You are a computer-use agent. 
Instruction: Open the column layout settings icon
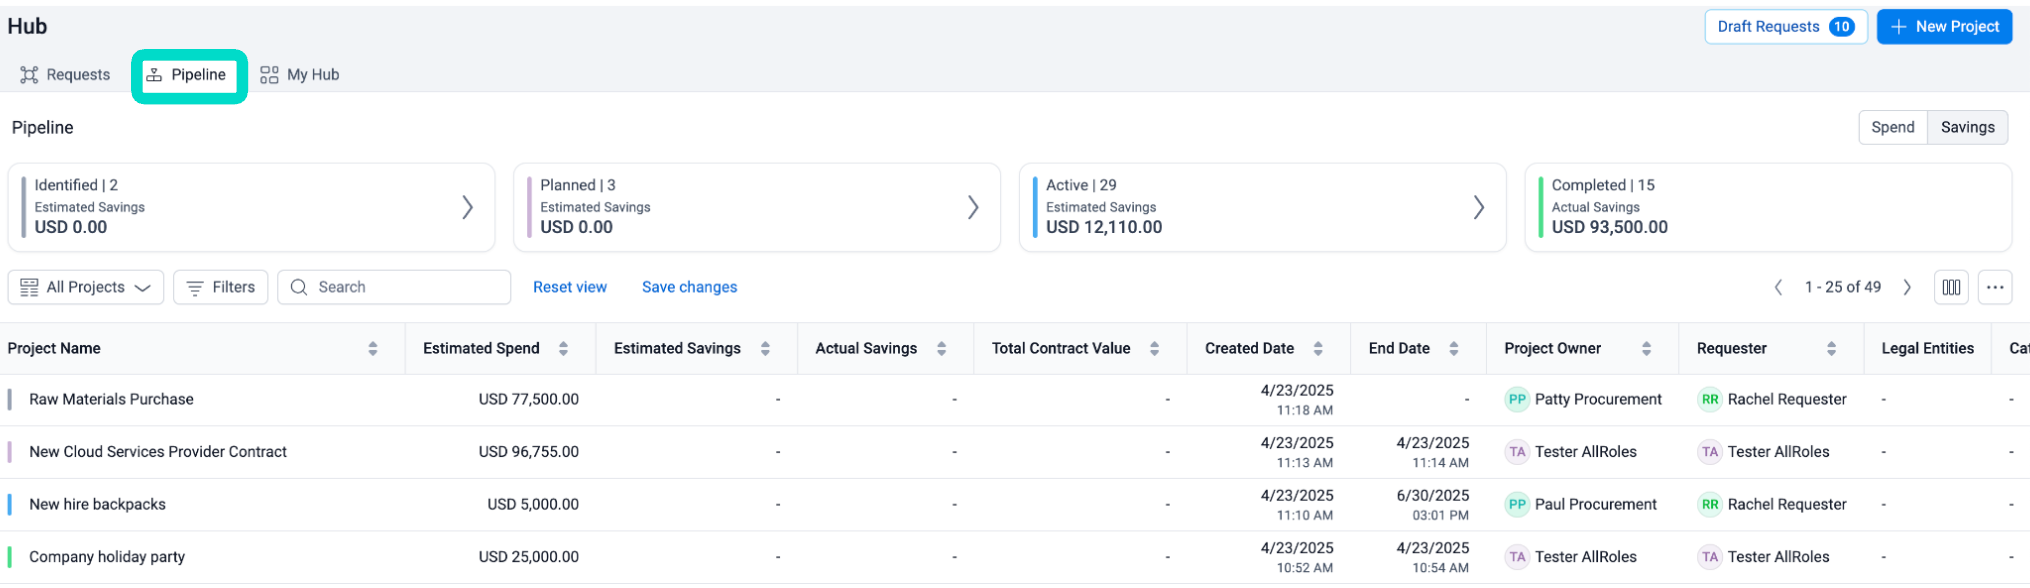pyautogui.click(x=1950, y=287)
